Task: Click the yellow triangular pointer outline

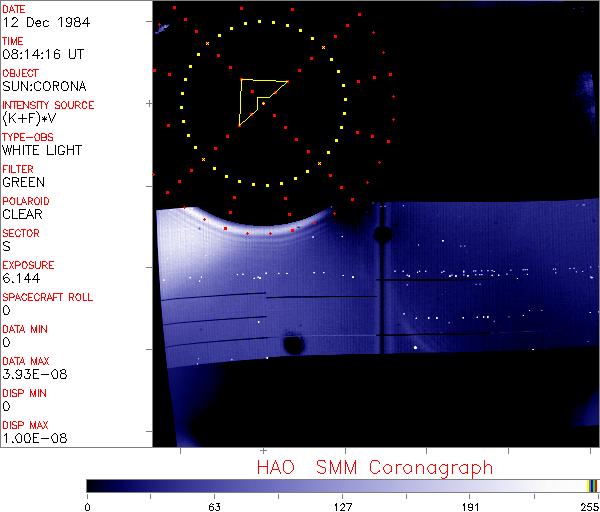Action: click(258, 100)
